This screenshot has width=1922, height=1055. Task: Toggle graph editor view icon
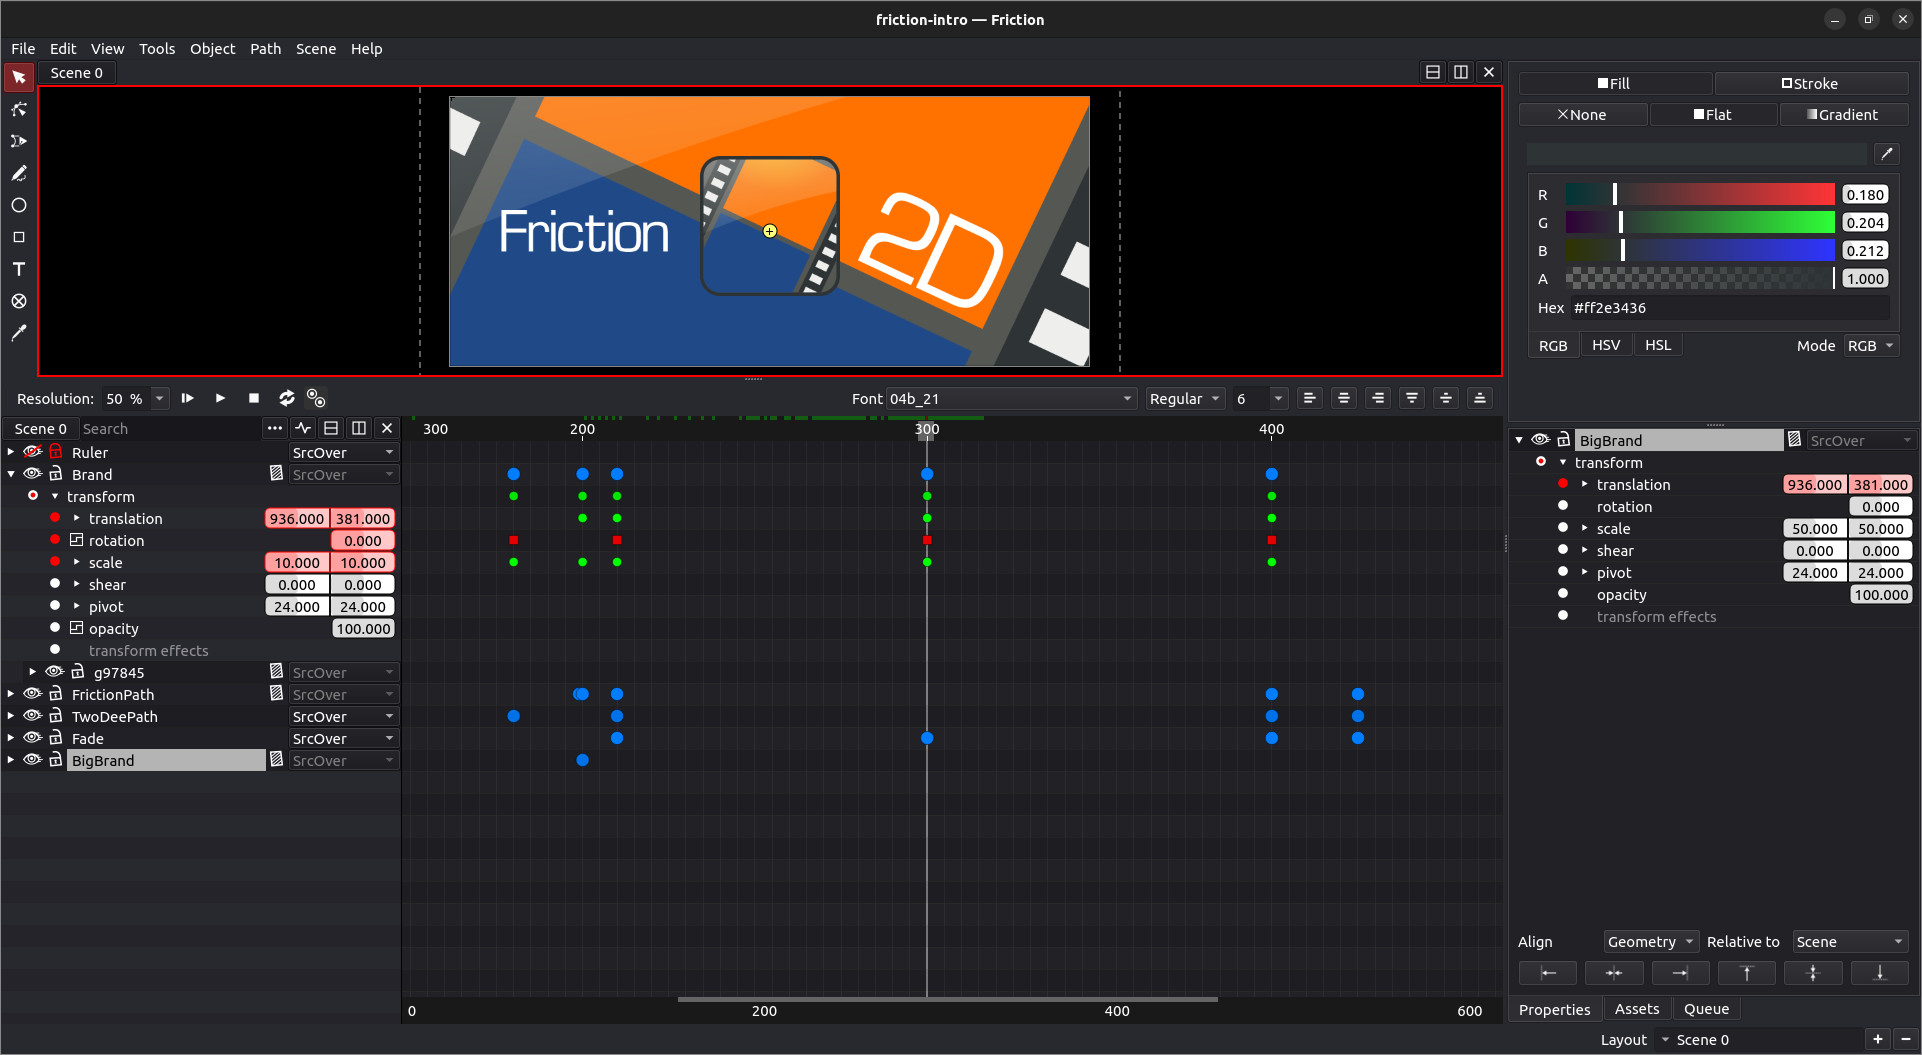tap(303, 428)
